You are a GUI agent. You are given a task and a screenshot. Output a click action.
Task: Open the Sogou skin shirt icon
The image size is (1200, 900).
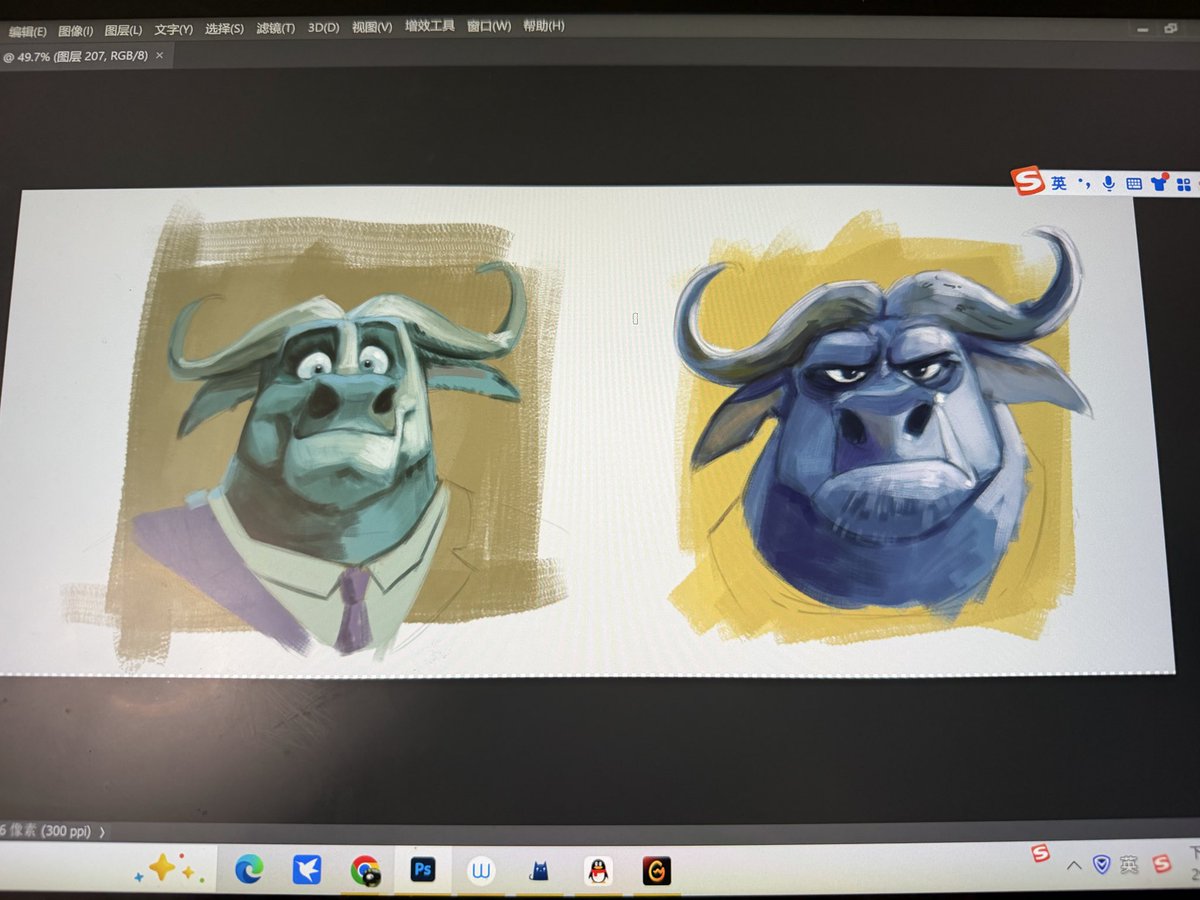[1160, 182]
